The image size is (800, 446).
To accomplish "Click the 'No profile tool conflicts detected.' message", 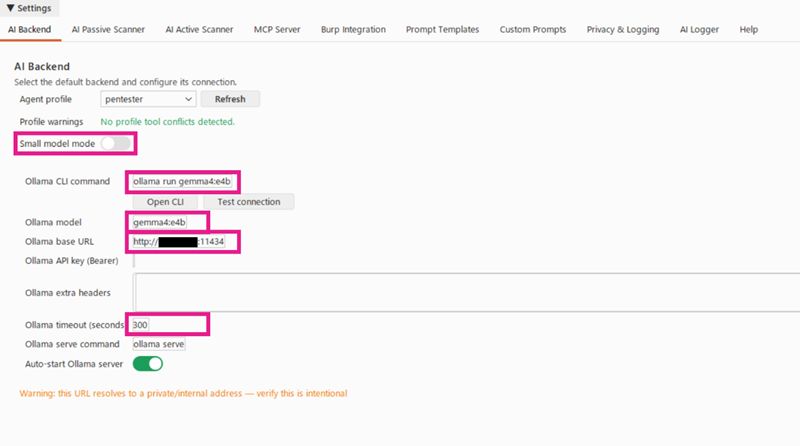I will [167, 121].
